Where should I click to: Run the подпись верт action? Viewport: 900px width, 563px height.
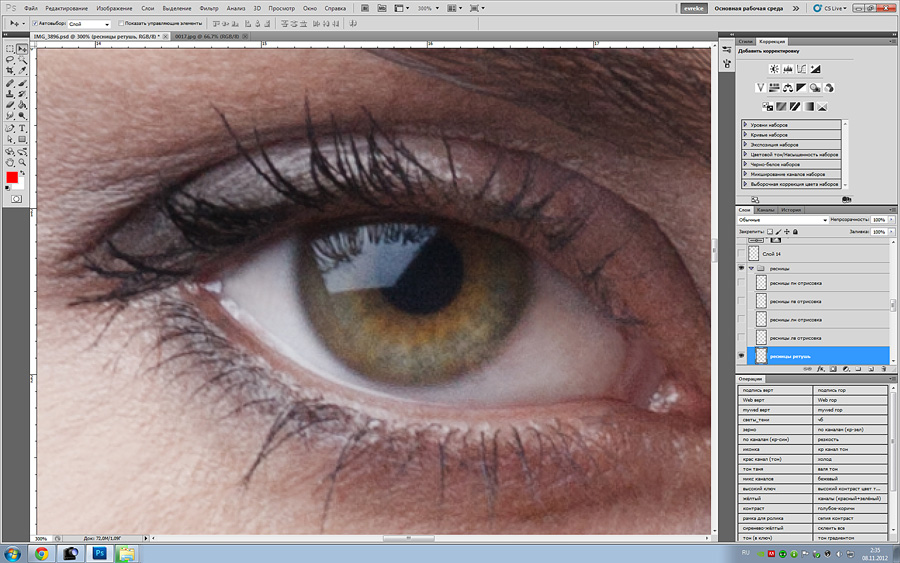click(775, 390)
